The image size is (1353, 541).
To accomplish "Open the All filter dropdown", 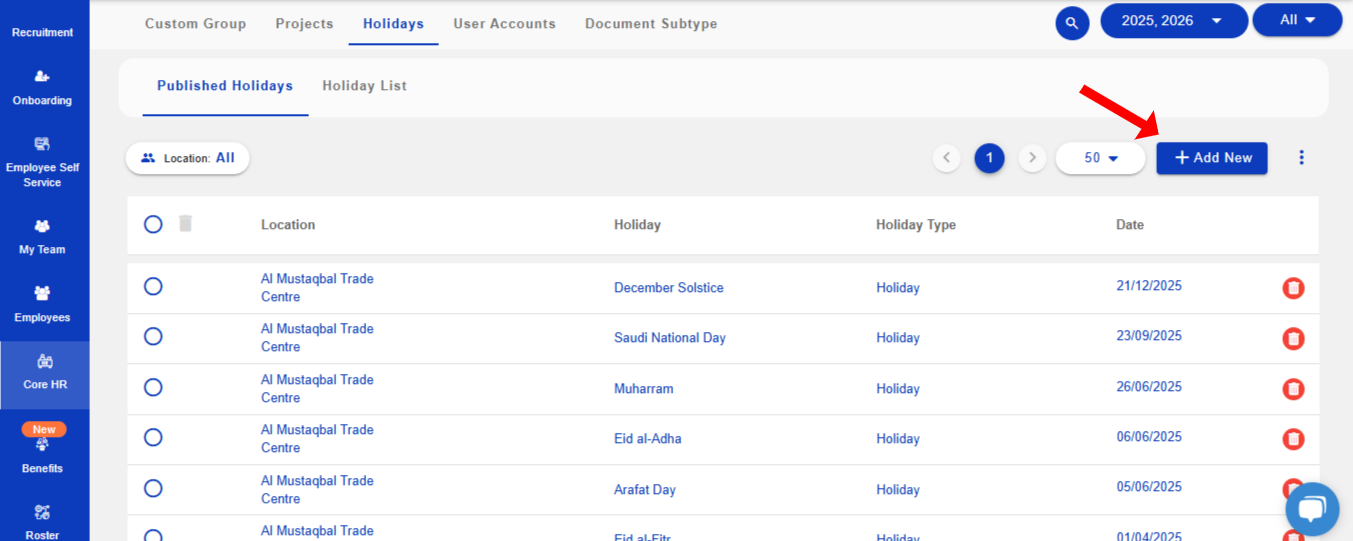I will pos(1297,21).
